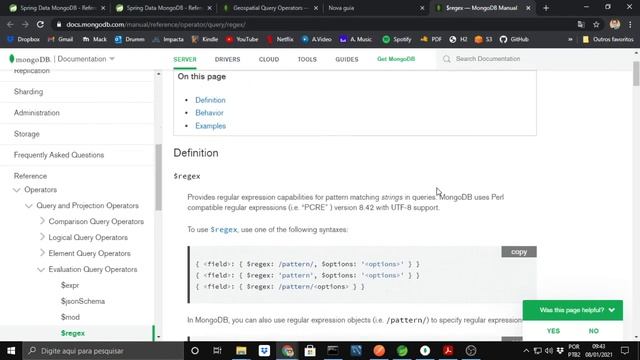Viewport: 640px width, 360px height.
Task: Open the Spotify bookmark
Action: (x=397, y=39)
